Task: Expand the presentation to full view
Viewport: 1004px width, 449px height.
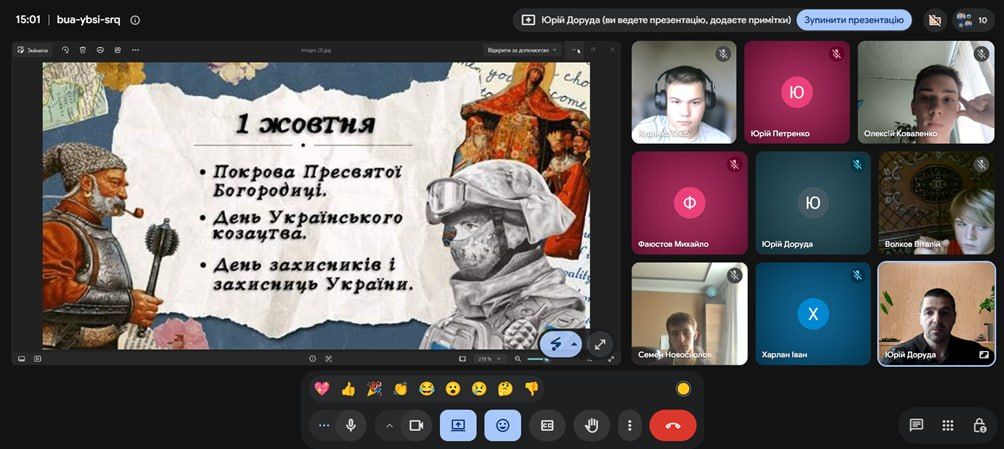Action: pos(600,344)
